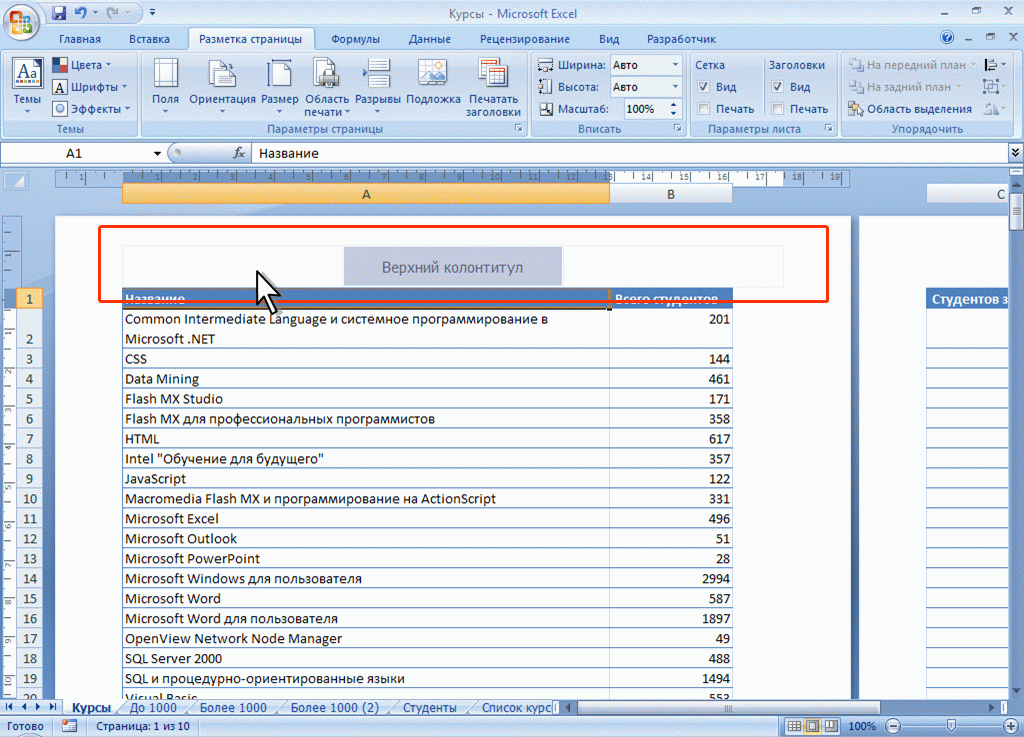The image size is (1024, 737).
Task: Switch to Page Break Preview icon
Action: coord(831,726)
